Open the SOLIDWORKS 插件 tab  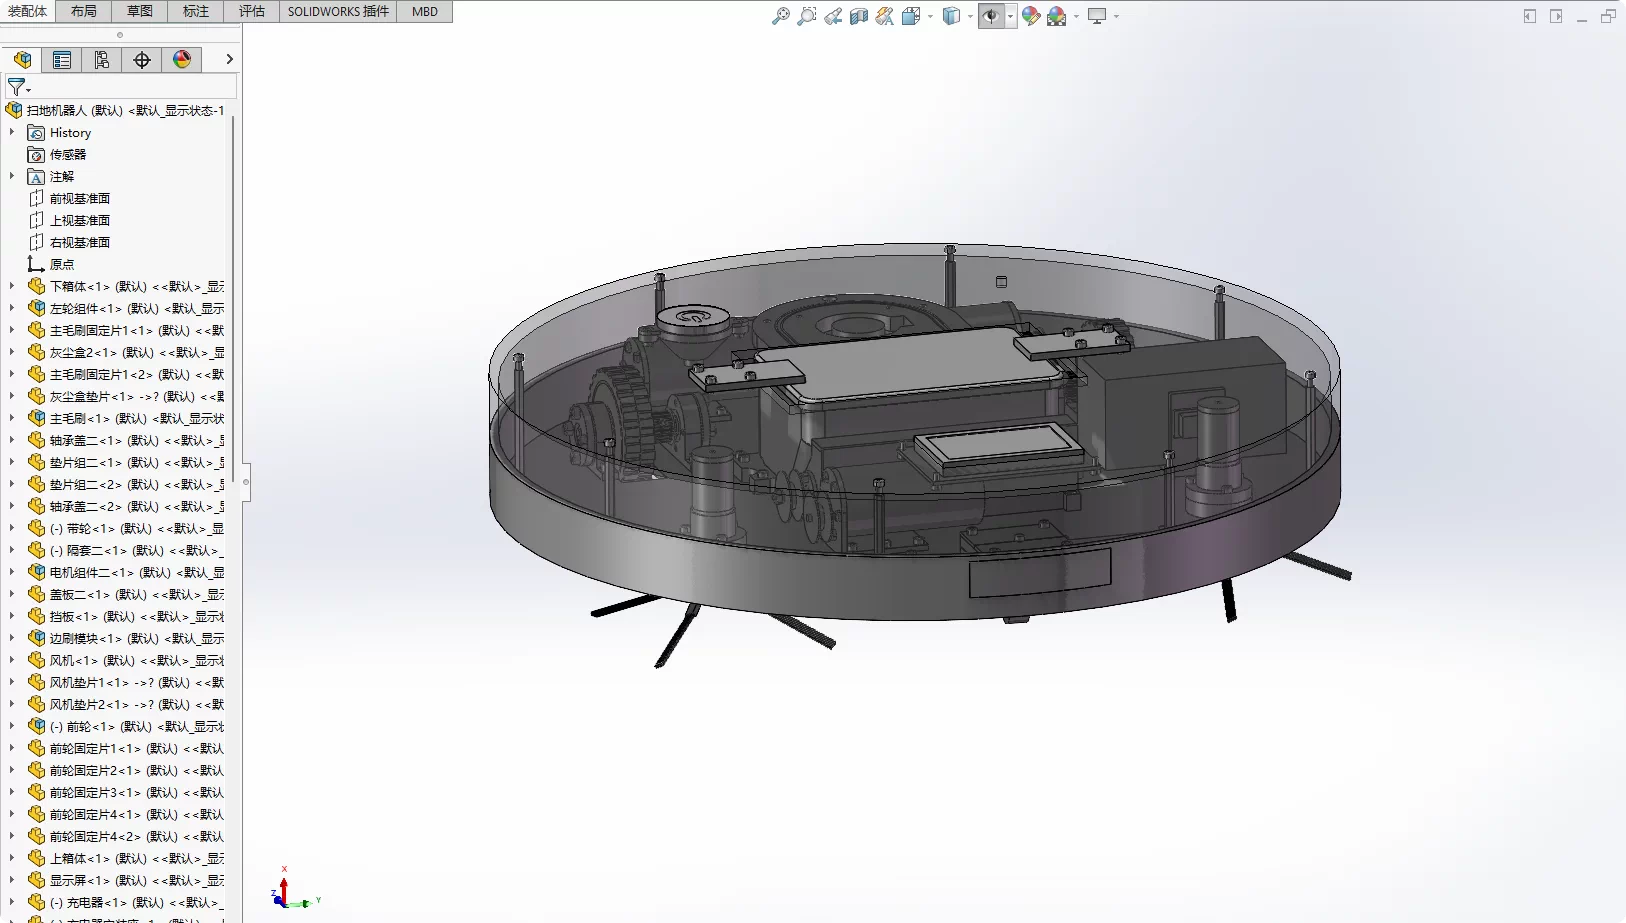point(338,11)
